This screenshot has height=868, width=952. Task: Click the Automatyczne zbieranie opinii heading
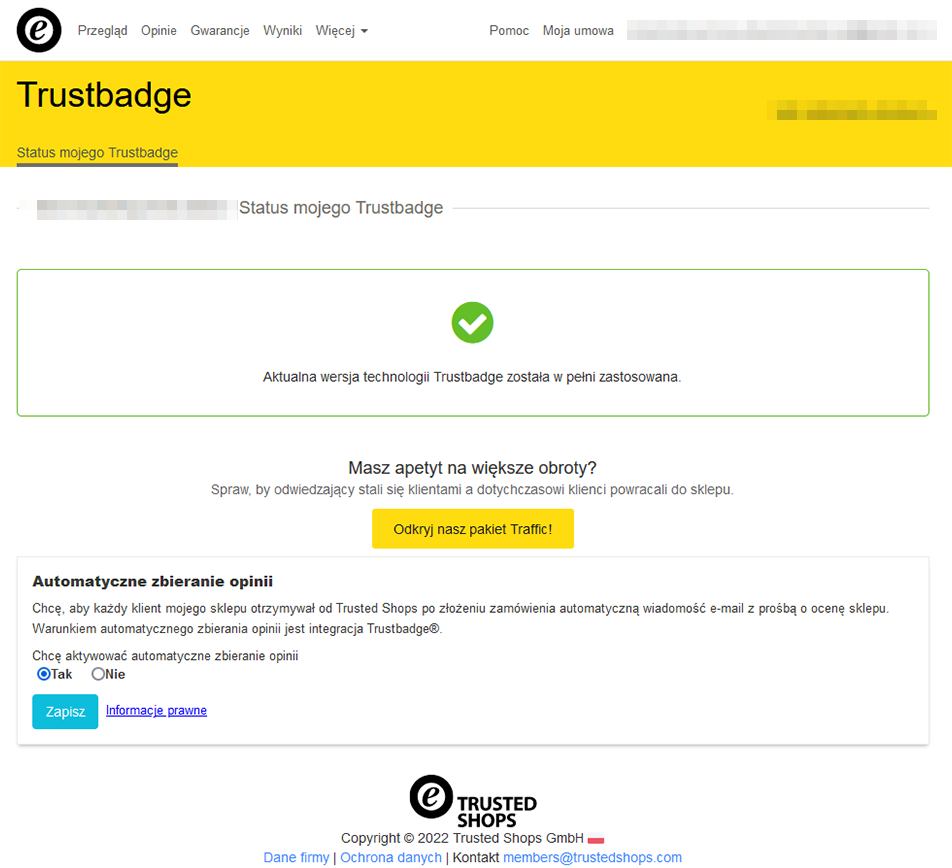coord(152,581)
